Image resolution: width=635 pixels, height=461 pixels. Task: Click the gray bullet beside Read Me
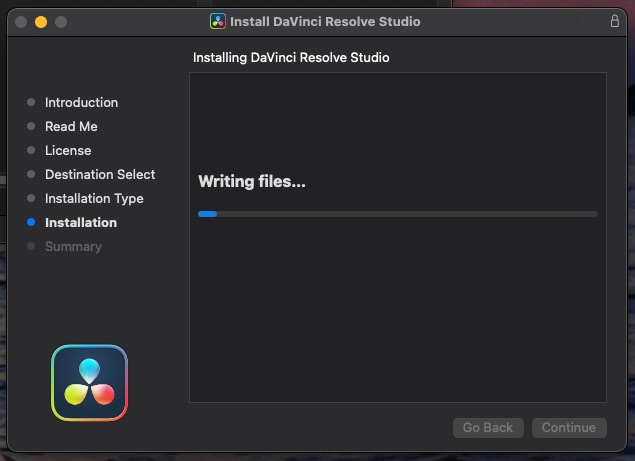coord(31,126)
